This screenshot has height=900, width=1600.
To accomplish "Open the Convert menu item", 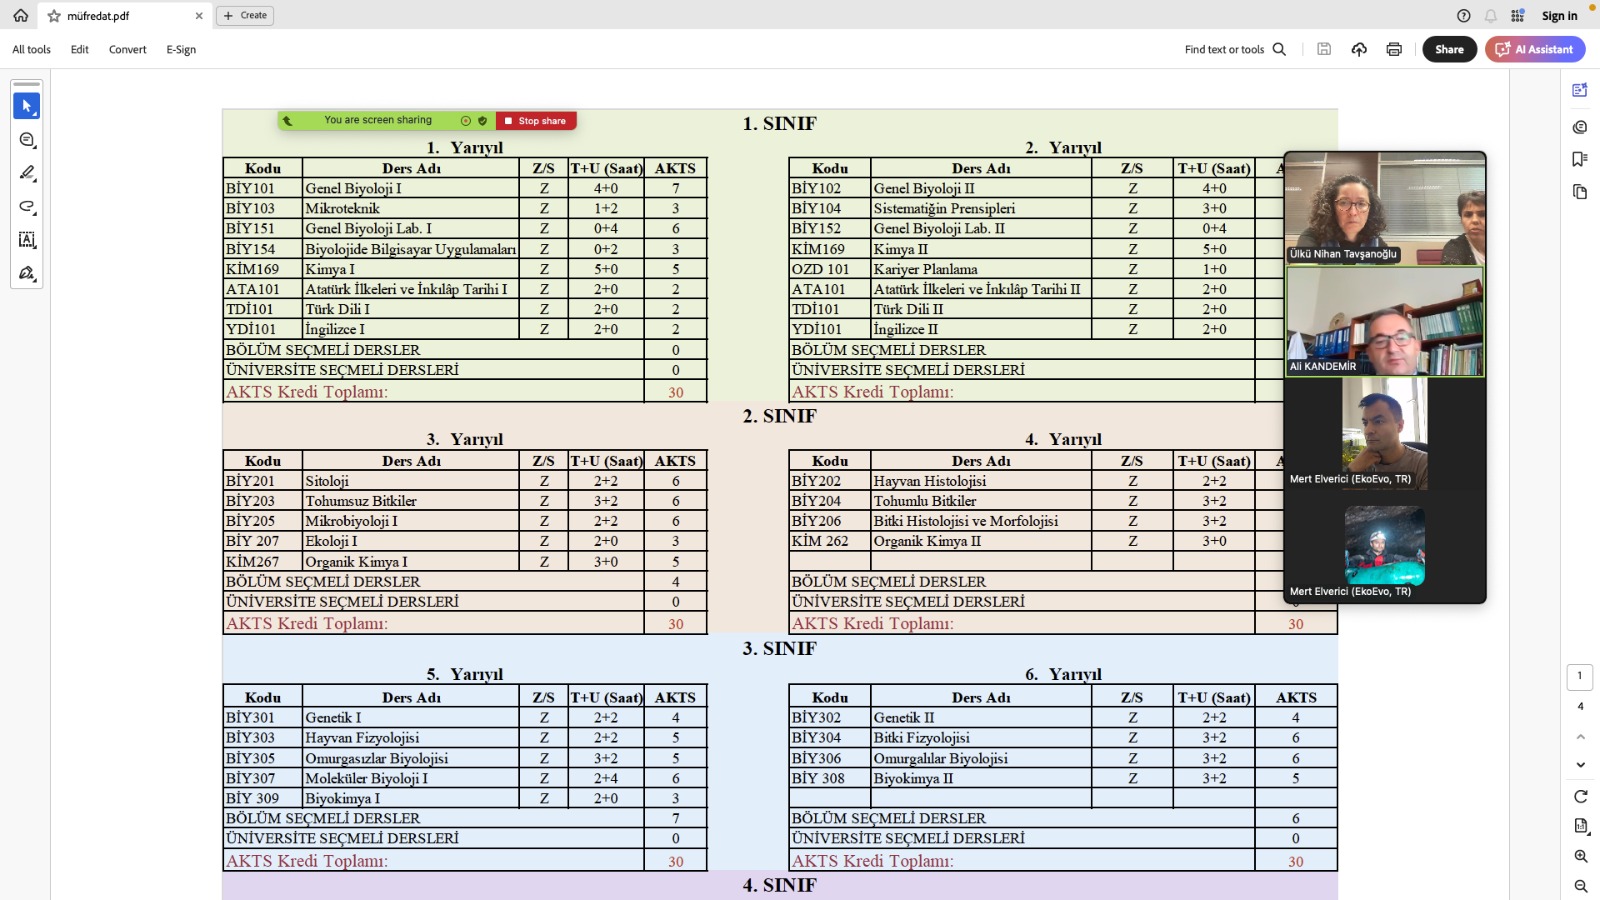I will click(x=127, y=49).
